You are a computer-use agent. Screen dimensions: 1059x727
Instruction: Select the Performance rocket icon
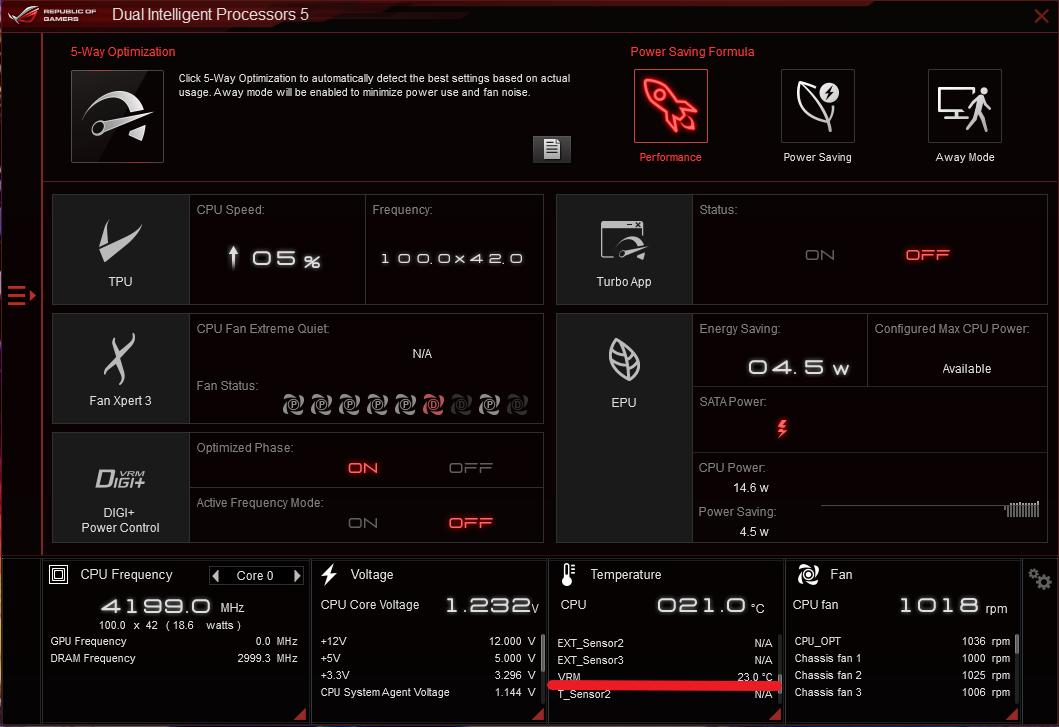671,106
